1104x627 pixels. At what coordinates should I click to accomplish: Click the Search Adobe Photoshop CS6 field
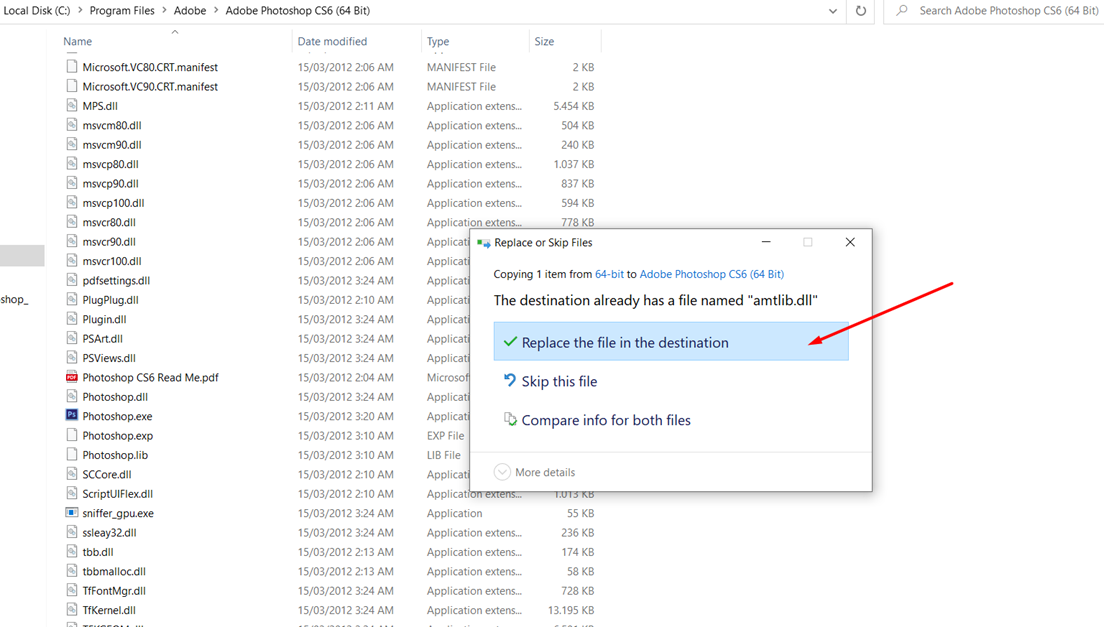pyautogui.click(x=994, y=11)
